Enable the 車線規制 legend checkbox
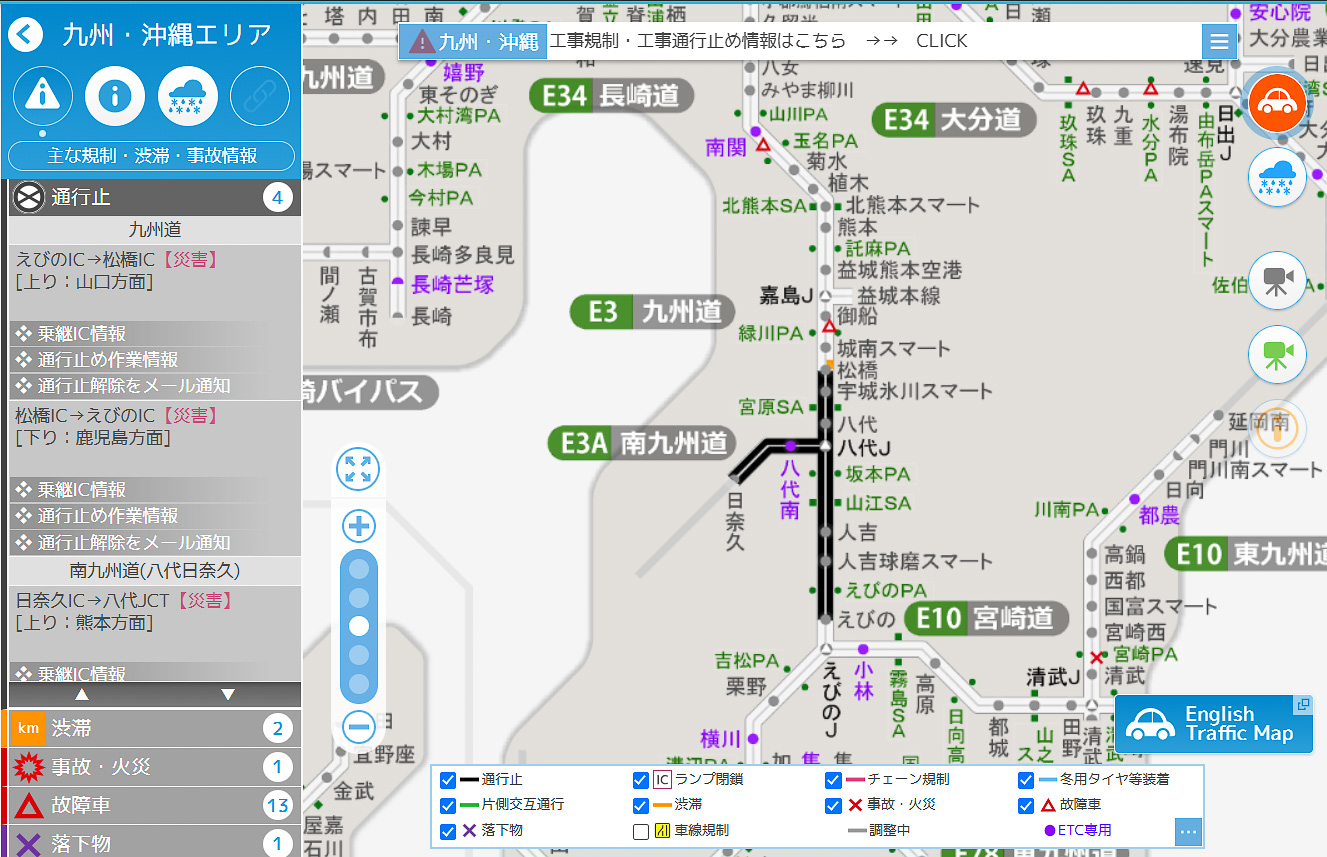The image size is (1327, 857). (641, 831)
